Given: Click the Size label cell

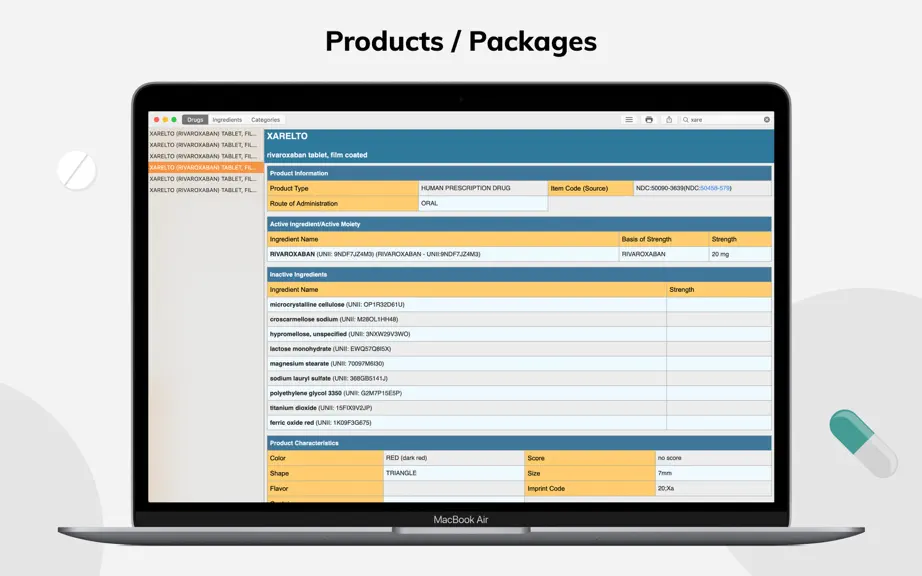Looking at the screenshot, I should click(x=590, y=473).
